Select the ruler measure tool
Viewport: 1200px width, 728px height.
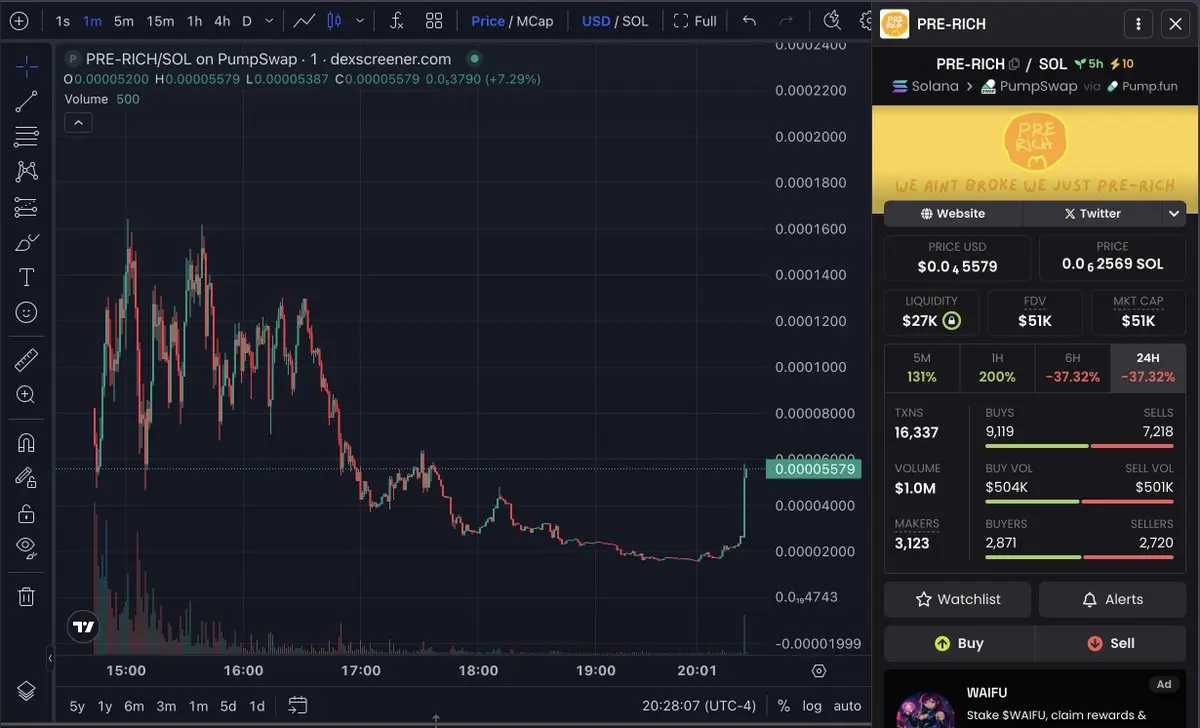click(27, 359)
